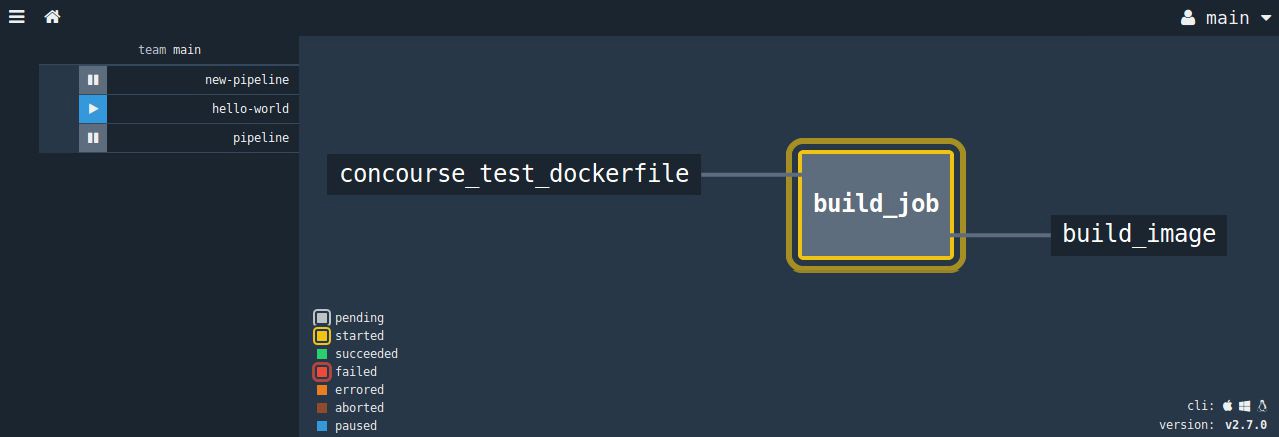Viewport: 1279px width, 437px height.
Task: Click the green succeeded legend swatch
Action: (x=322, y=354)
